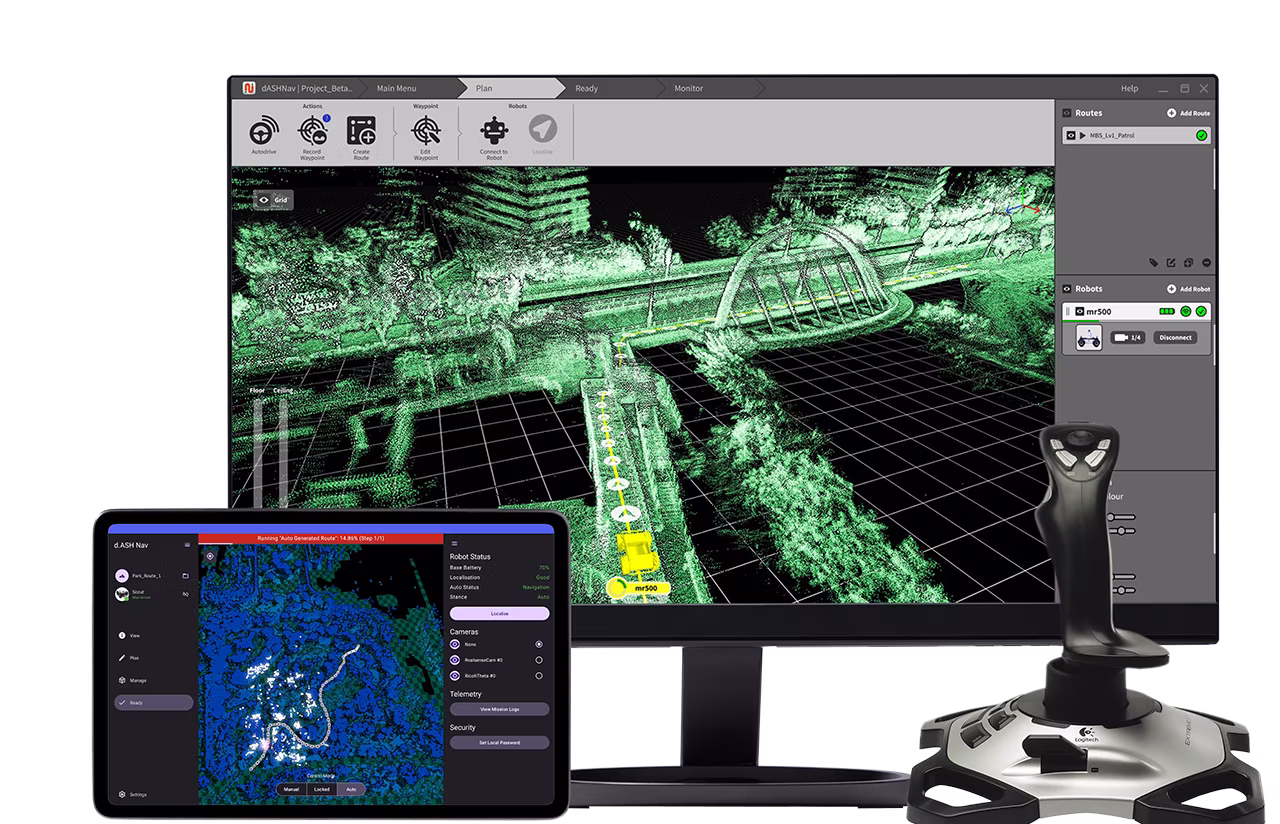Click the Connect to Robot icon
Image resolution: width=1280 pixels, height=824 pixels.
[x=494, y=130]
